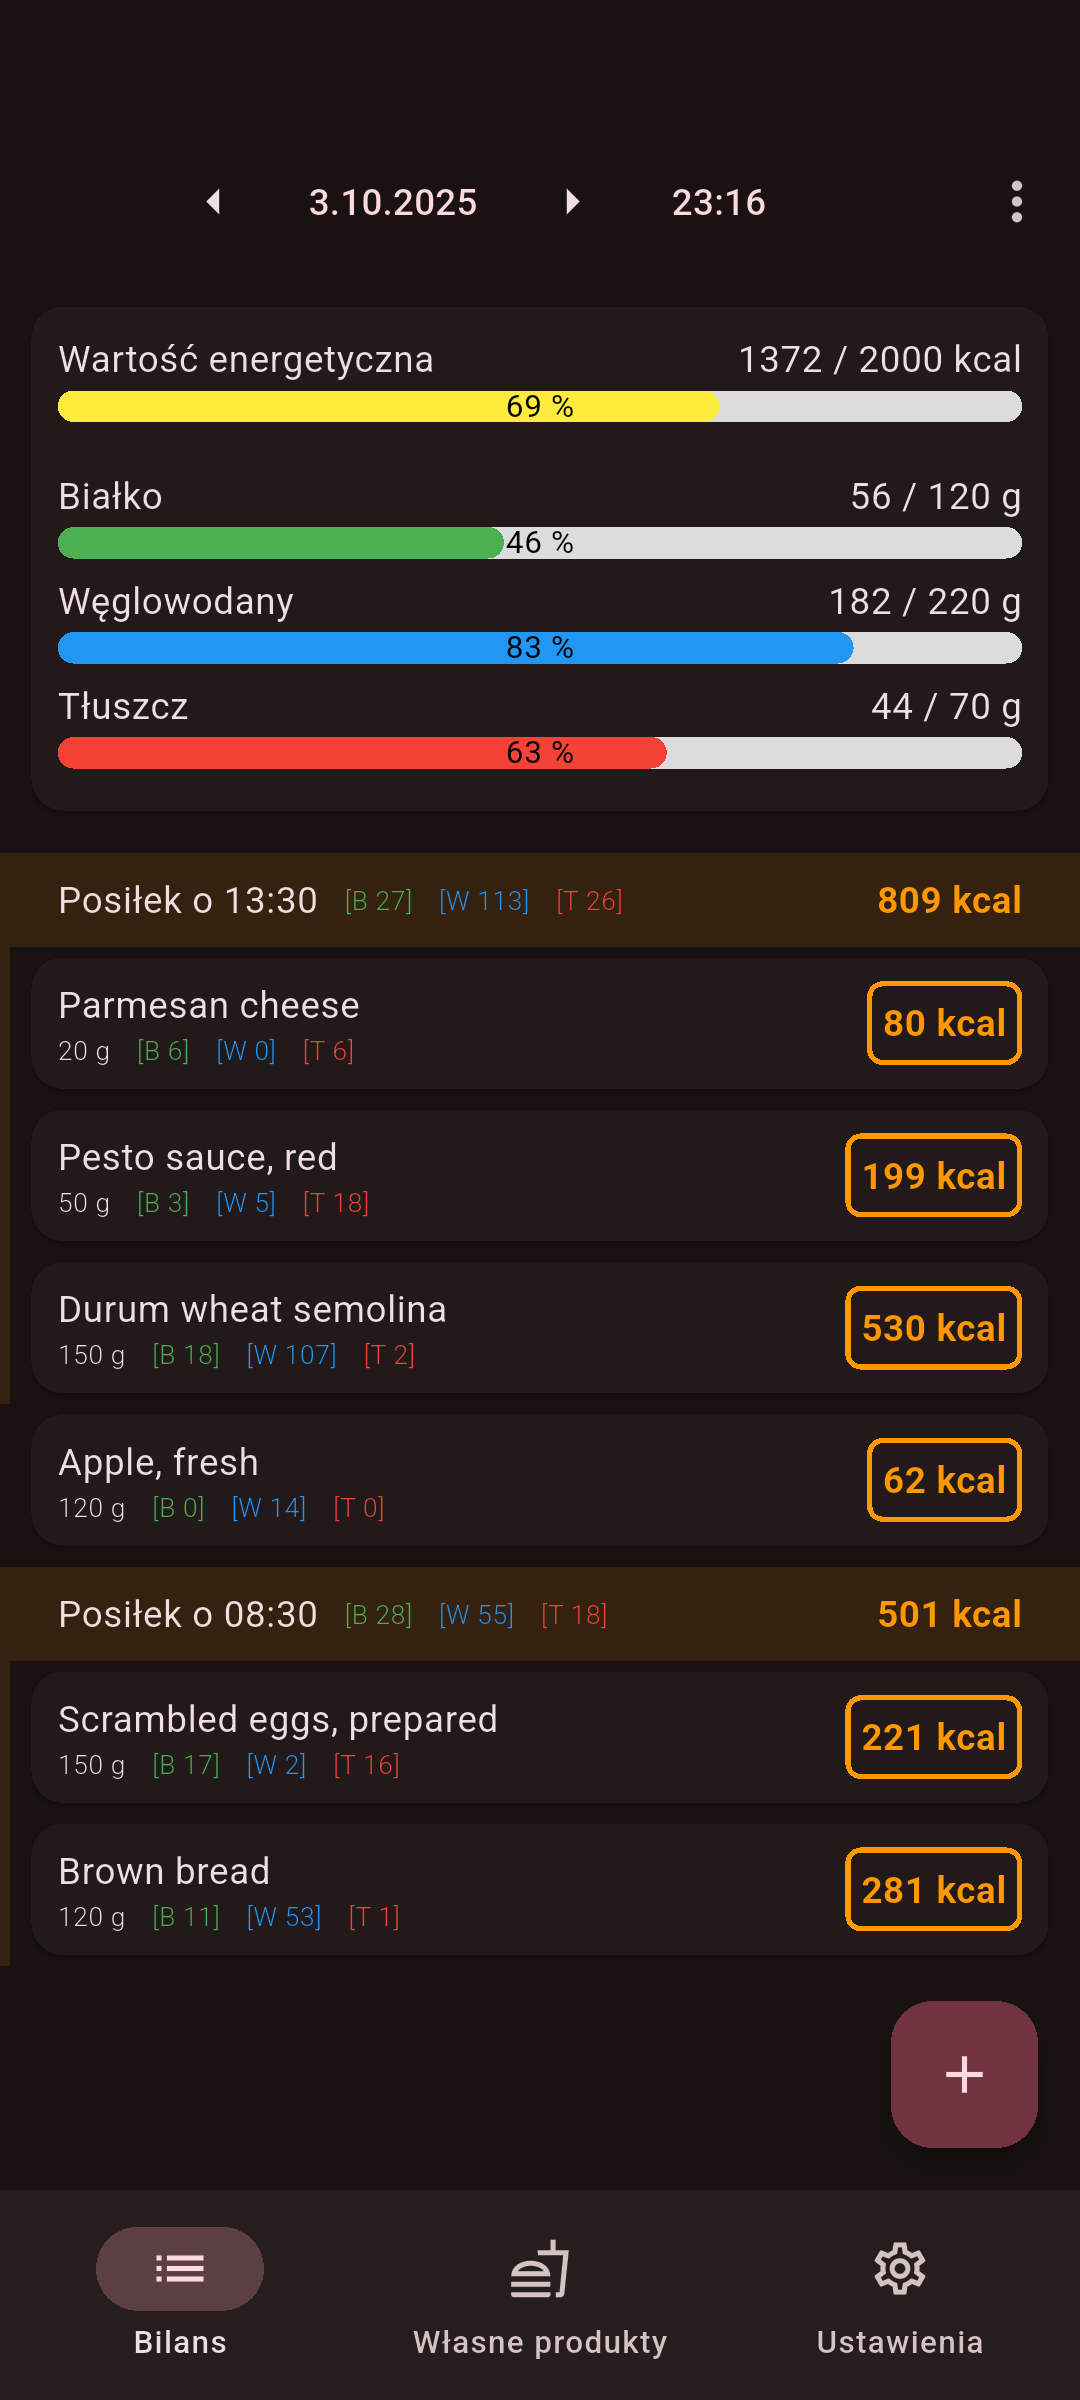1080x2400 pixels.
Task: Collapse the Posiłek o 08:30 header
Action: point(540,1614)
